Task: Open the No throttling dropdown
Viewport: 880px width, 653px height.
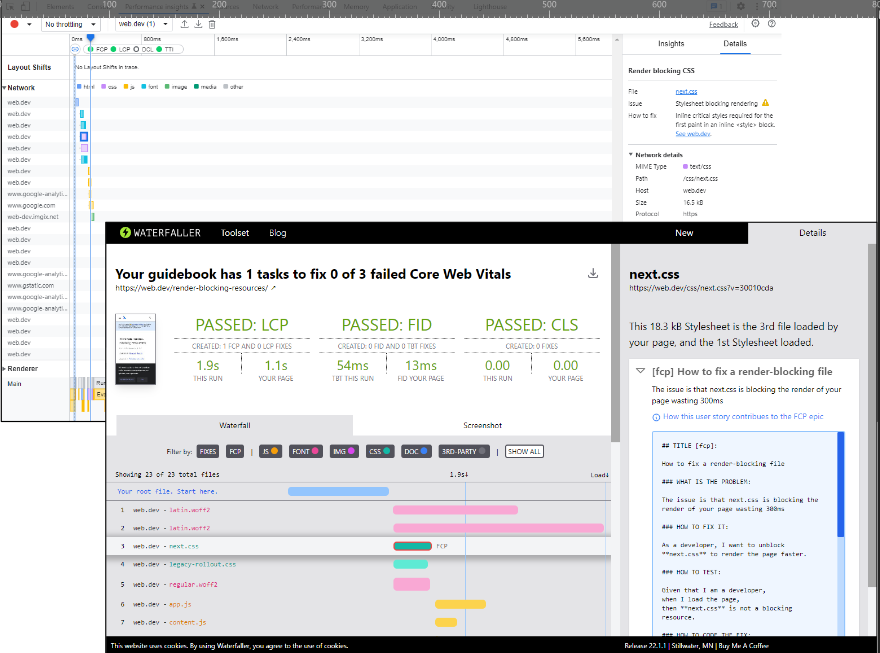Action: [71, 25]
